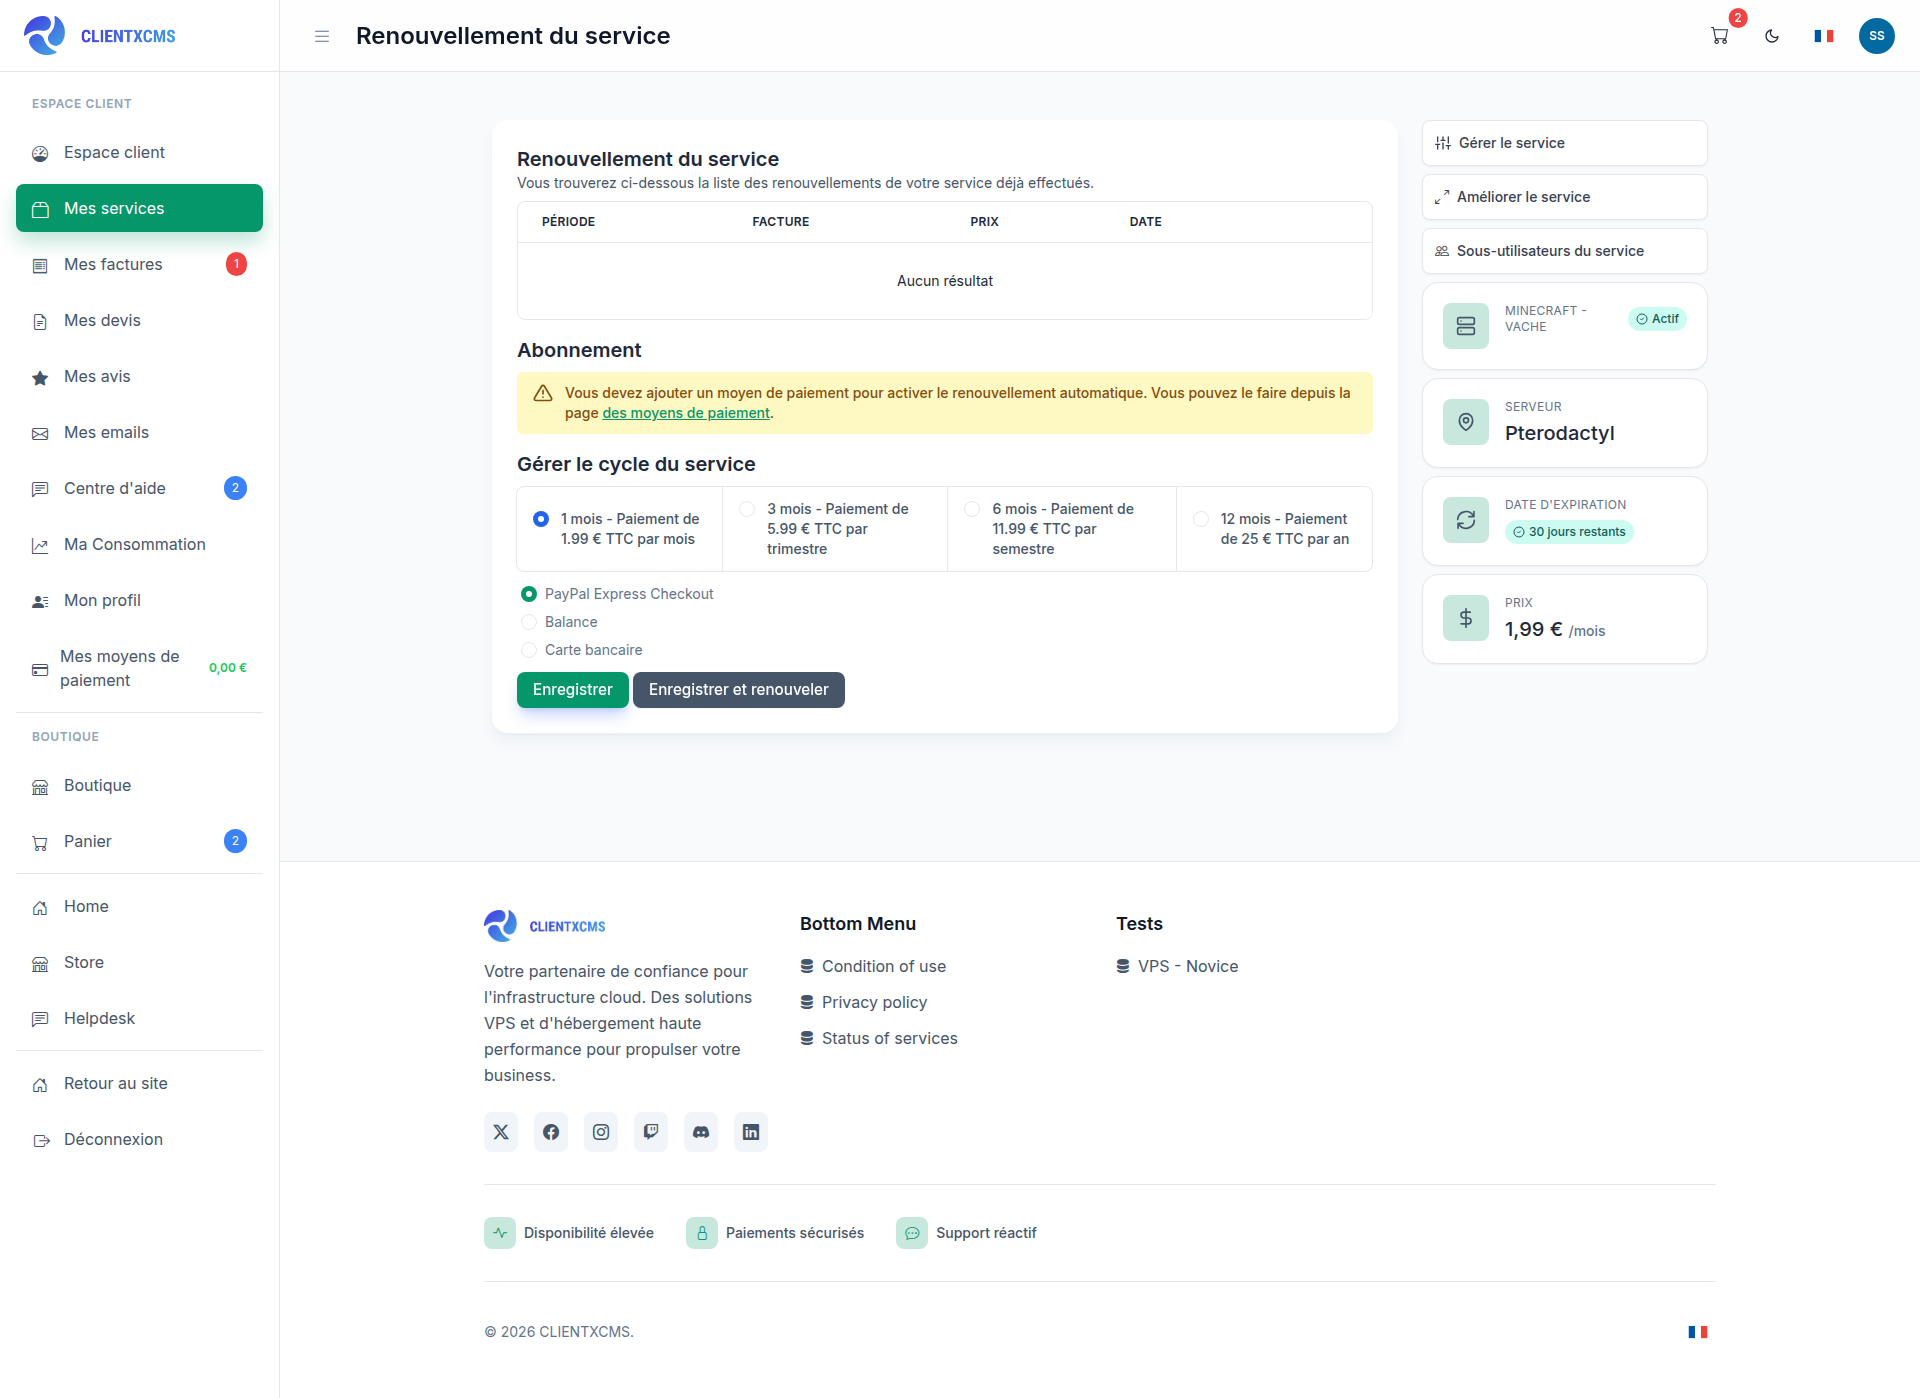Open Ma Consommation page
The height and width of the screenshot is (1398, 1920).
(139, 544)
